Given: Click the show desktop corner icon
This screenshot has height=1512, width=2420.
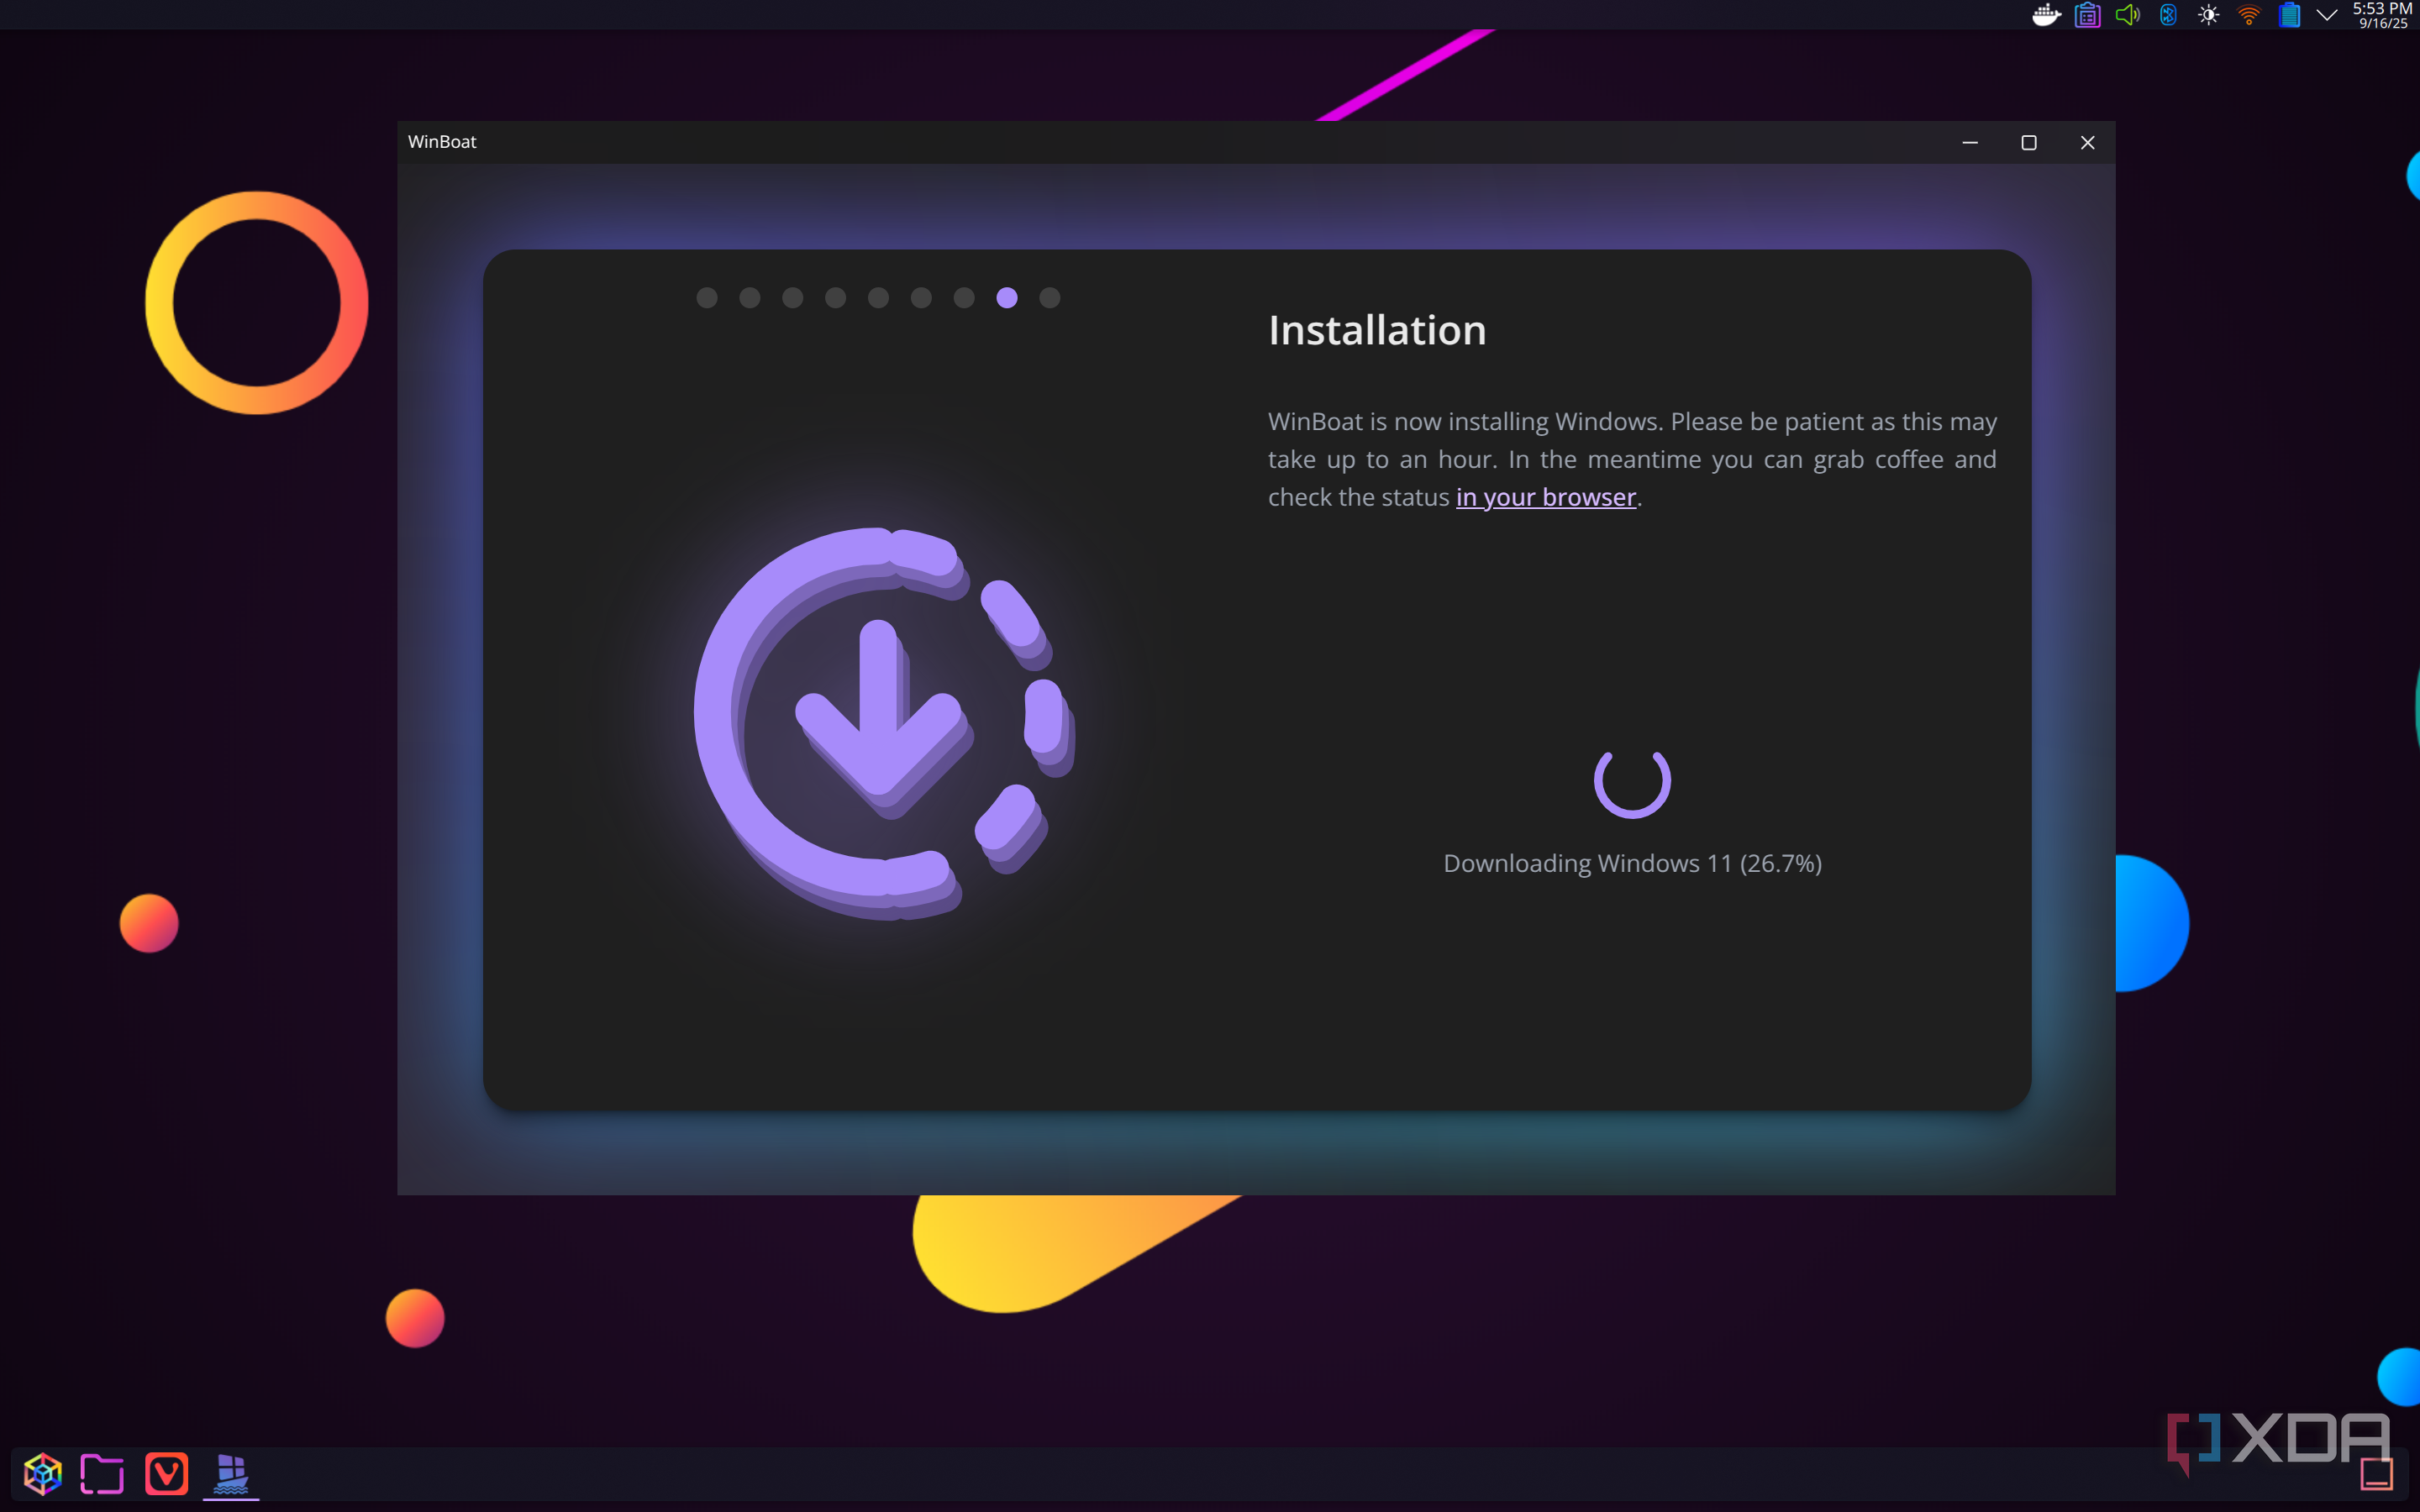Looking at the screenshot, I should pyautogui.click(x=2377, y=1473).
